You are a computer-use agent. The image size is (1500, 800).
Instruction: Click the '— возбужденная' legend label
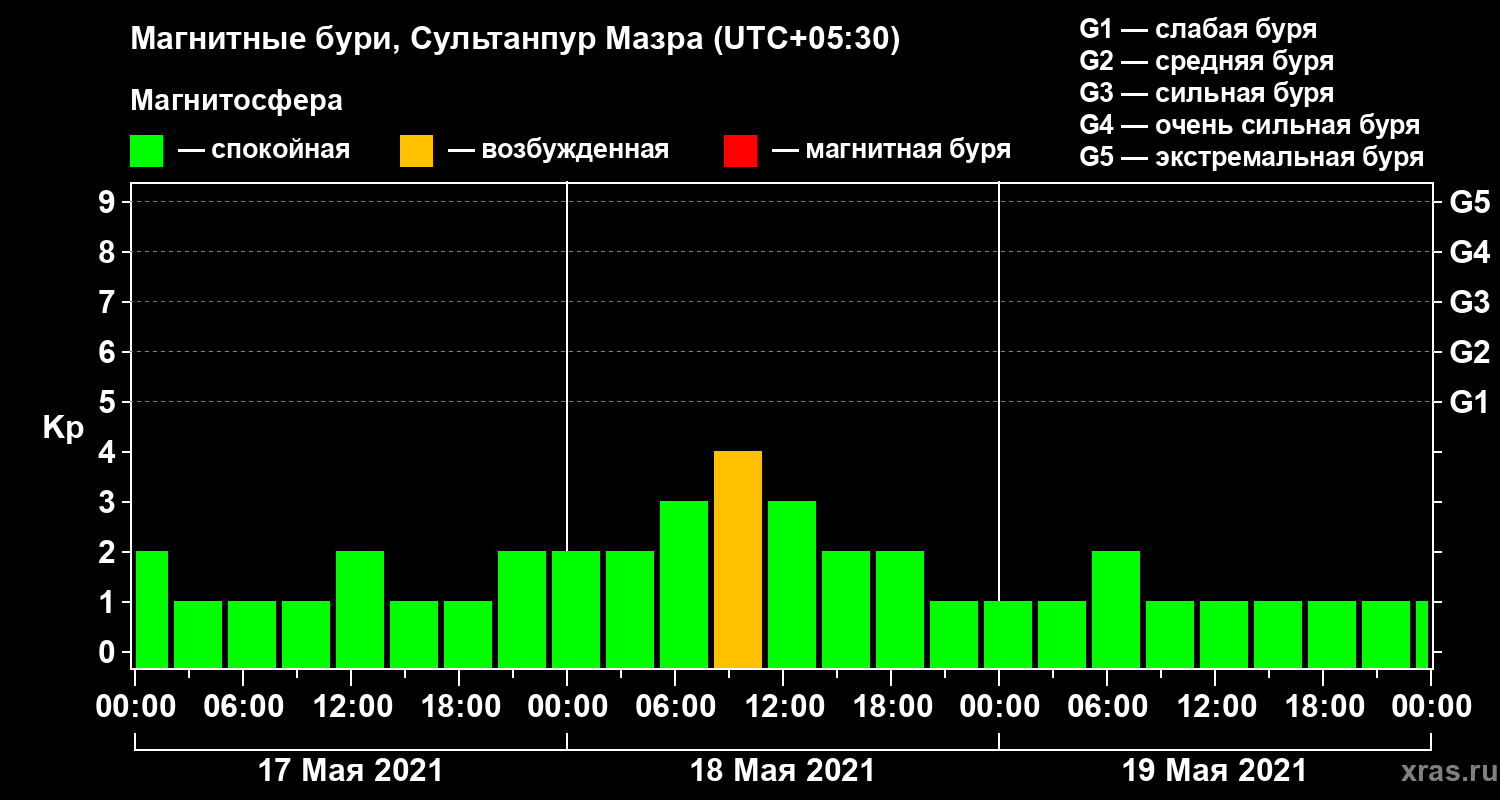[558, 151]
